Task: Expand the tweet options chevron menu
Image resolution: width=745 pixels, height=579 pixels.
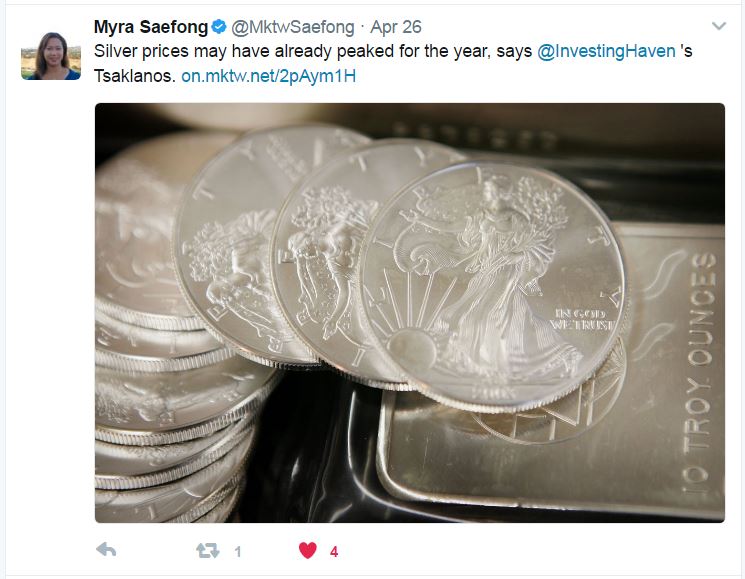Action: tap(719, 26)
